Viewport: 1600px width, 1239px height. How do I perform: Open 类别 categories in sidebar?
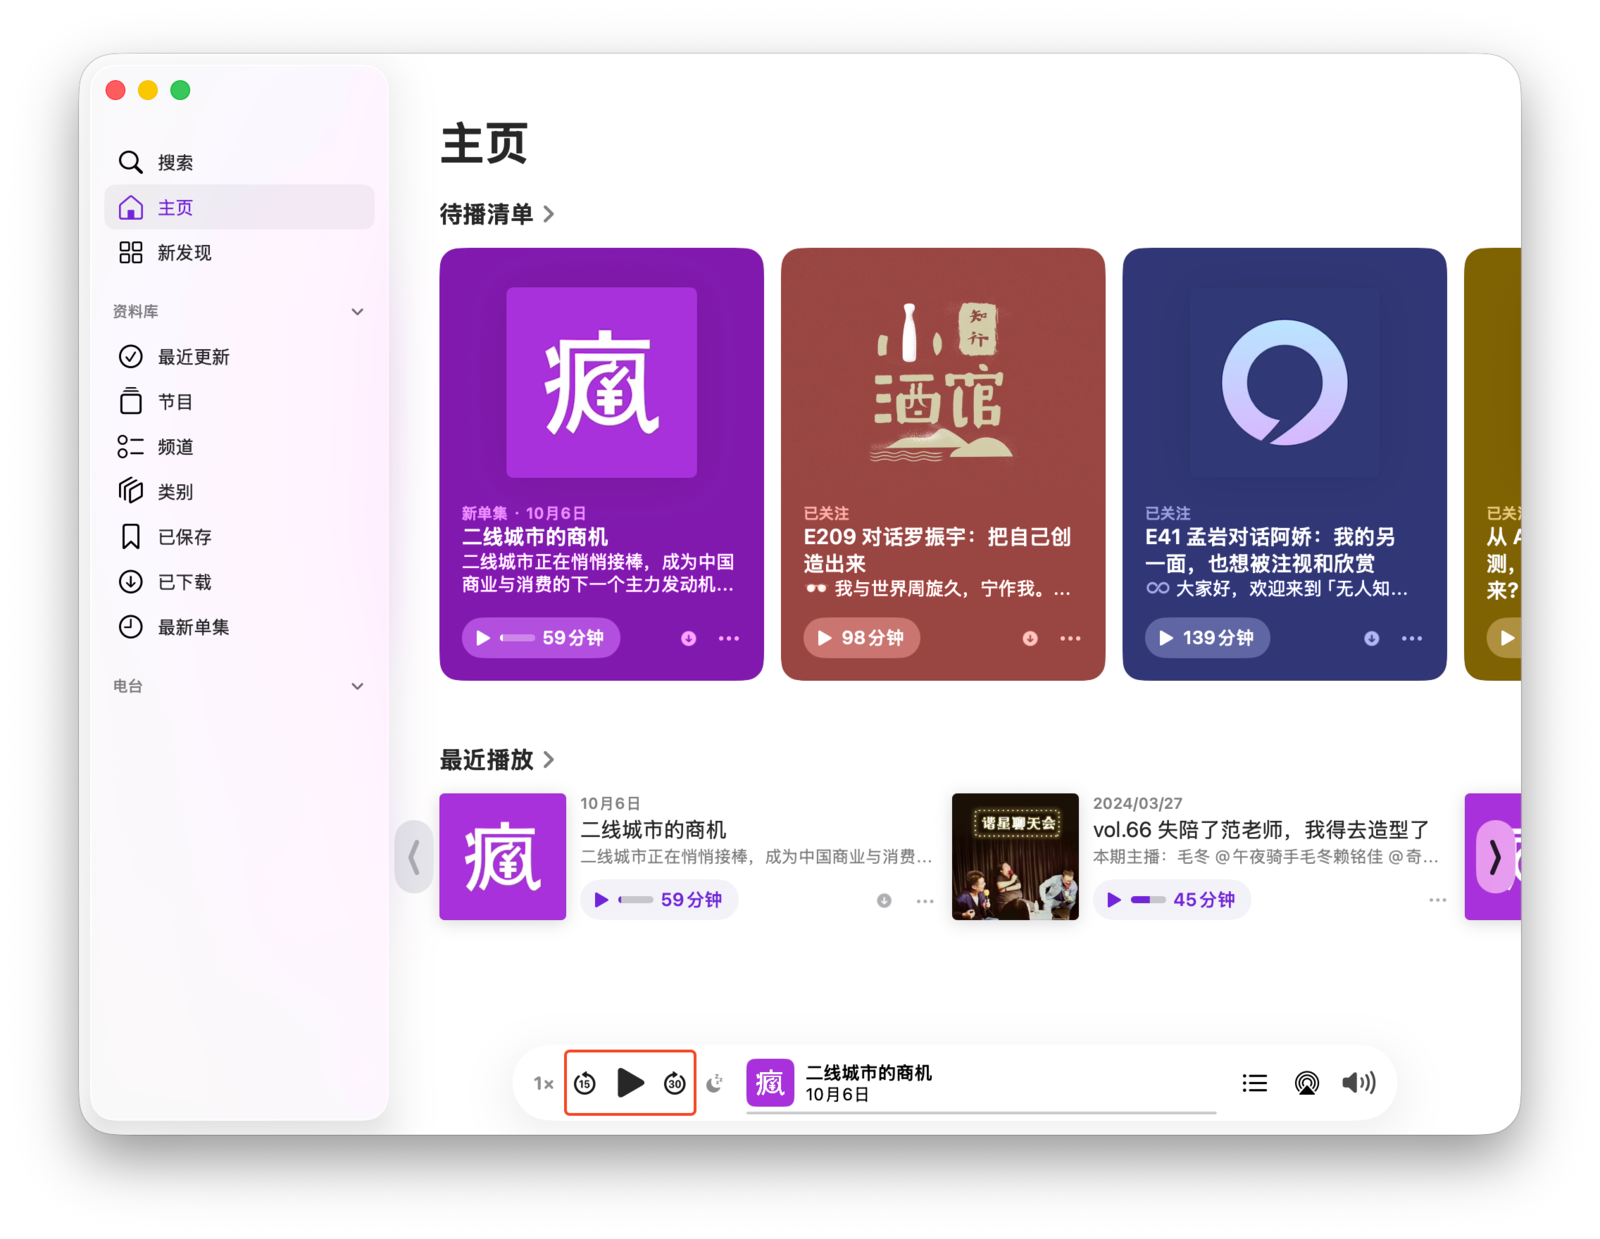(239, 492)
